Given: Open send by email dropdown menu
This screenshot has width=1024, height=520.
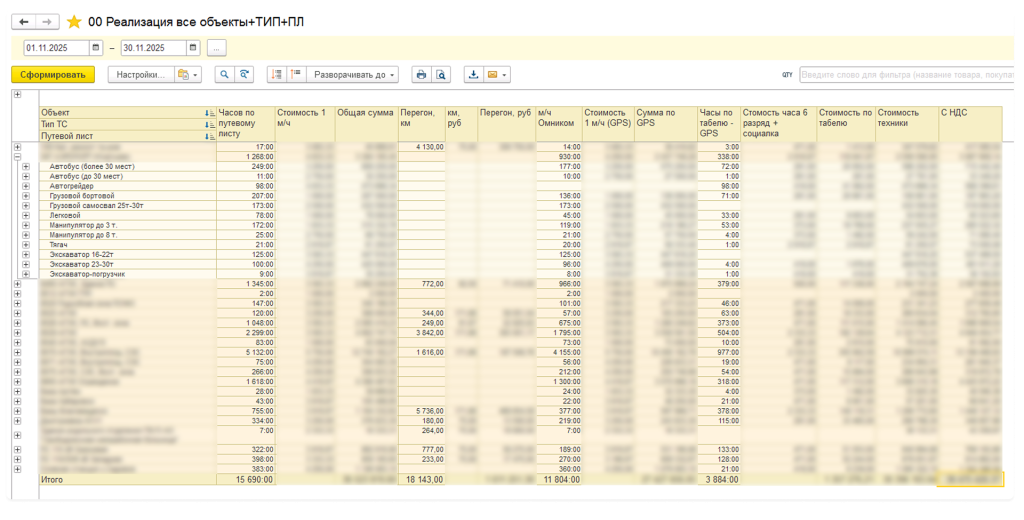Looking at the screenshot, I should (498, 75).
